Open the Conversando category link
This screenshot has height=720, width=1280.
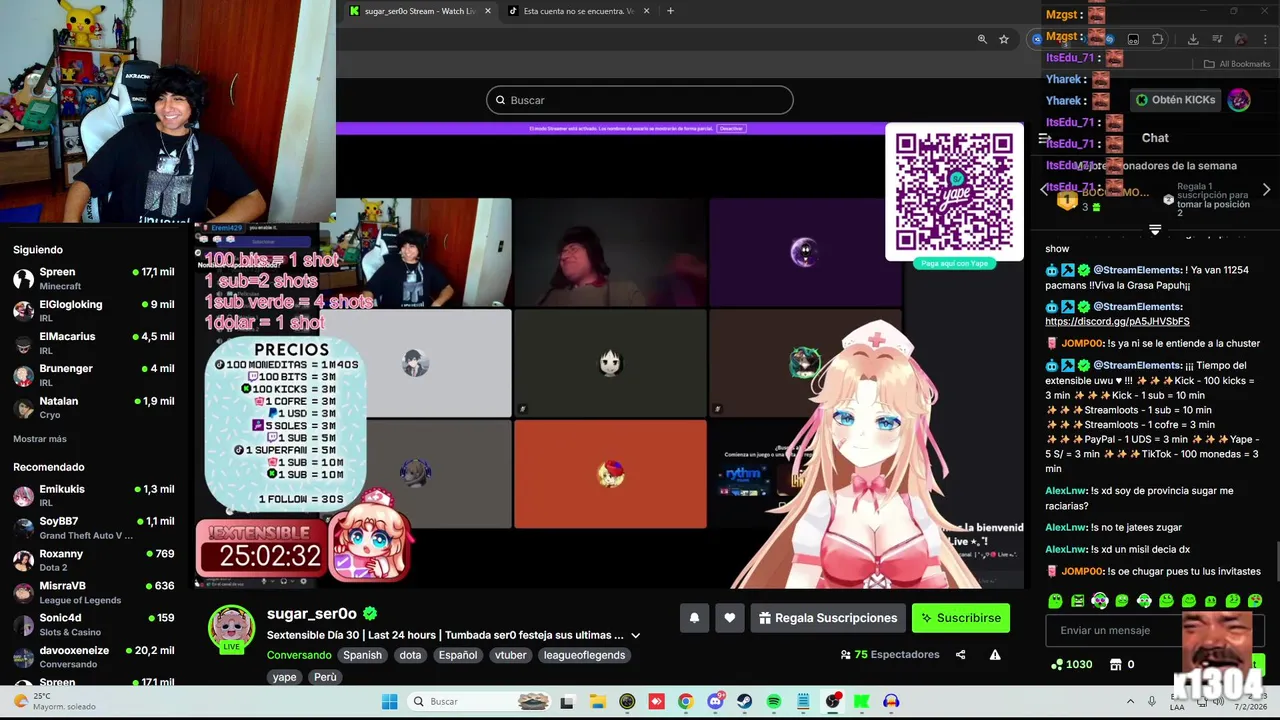click(299, 655)
